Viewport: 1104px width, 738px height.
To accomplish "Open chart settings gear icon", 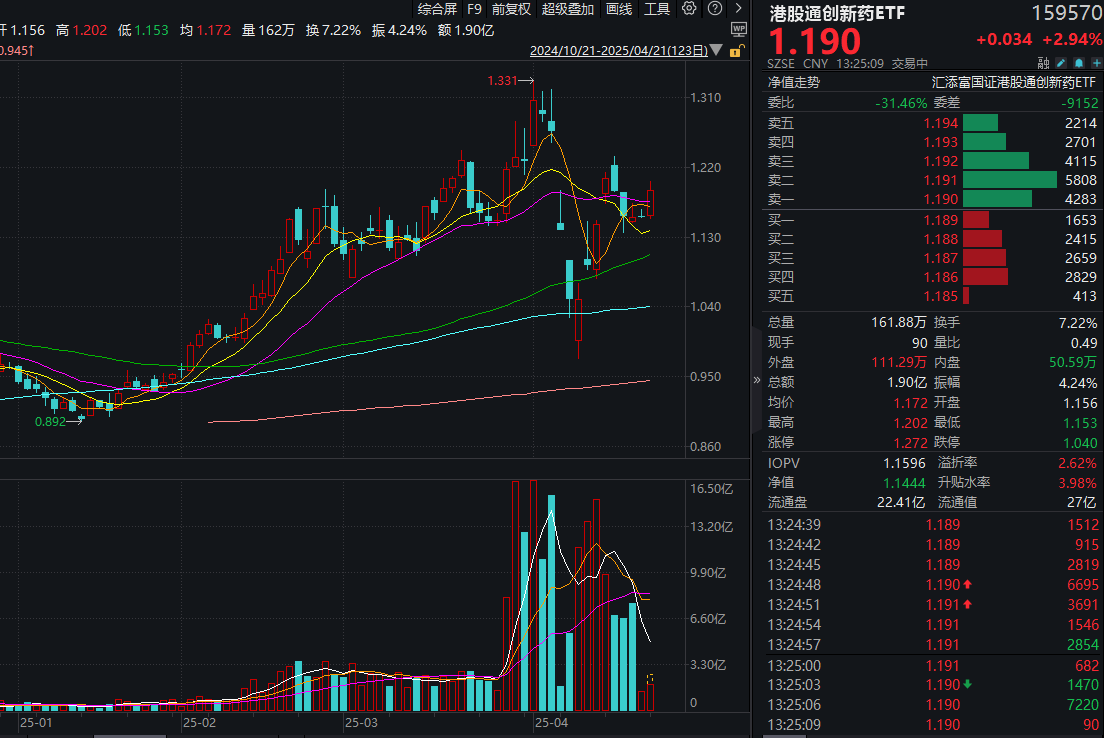I will coord(689,9).
